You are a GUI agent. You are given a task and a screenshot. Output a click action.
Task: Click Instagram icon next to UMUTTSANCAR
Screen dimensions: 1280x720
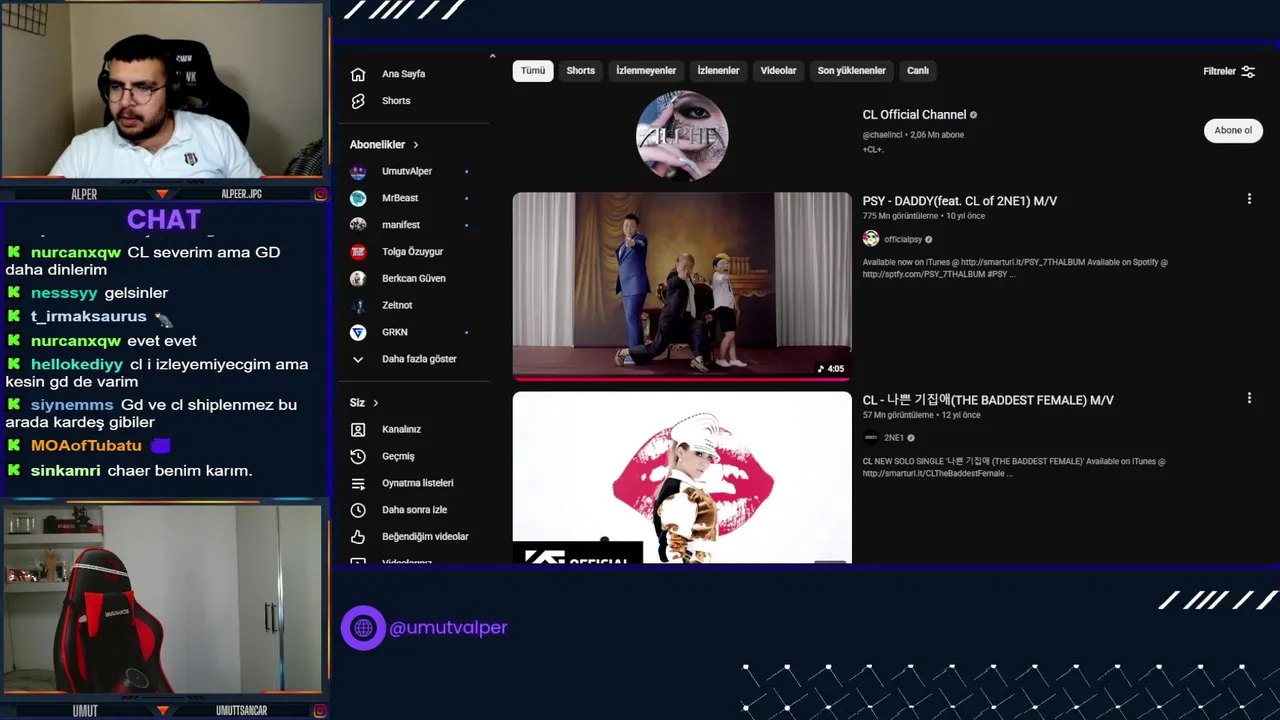tap(320, 710)
